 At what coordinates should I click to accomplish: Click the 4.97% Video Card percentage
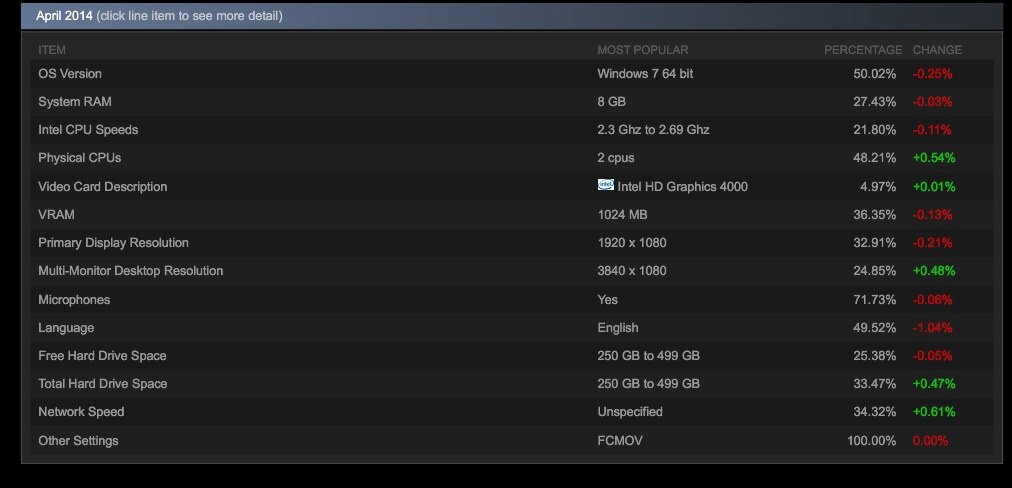878,187
